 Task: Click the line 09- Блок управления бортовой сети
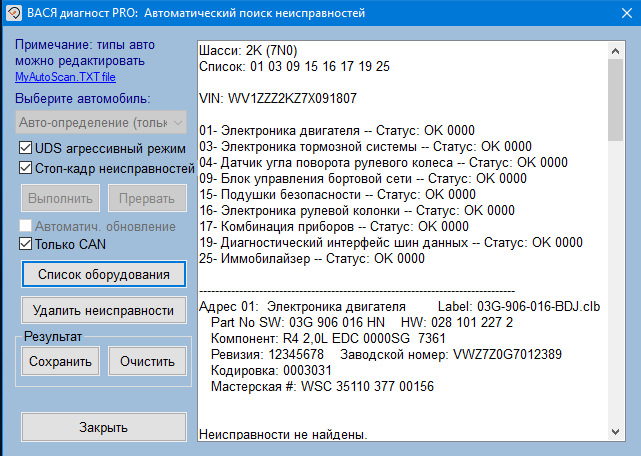[x=363, y=178]
